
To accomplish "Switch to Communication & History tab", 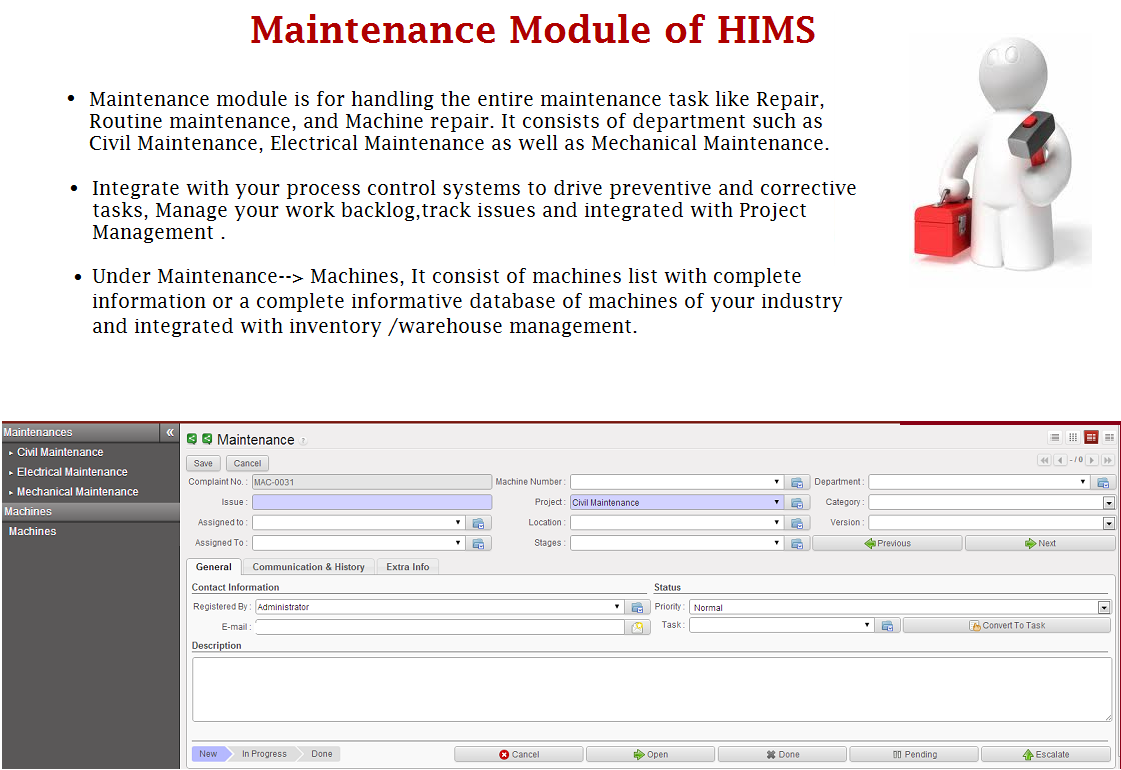I will pyautogui.click(x=308, y=567).
